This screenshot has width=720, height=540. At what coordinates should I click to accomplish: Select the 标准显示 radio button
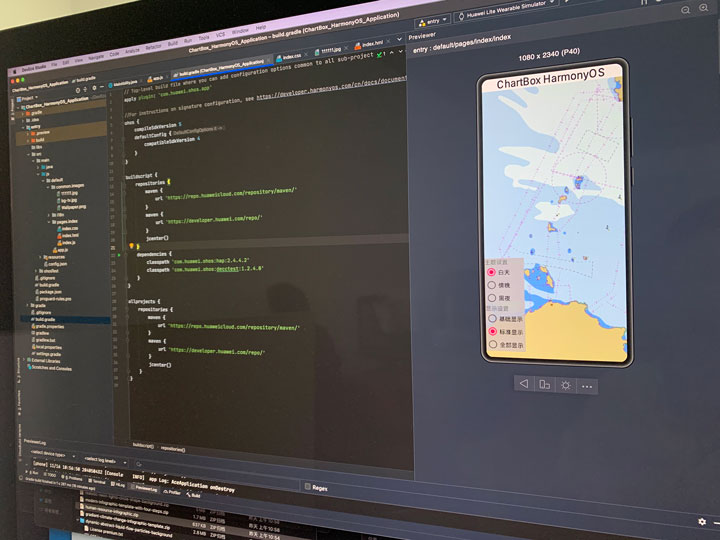pos(493,331)
